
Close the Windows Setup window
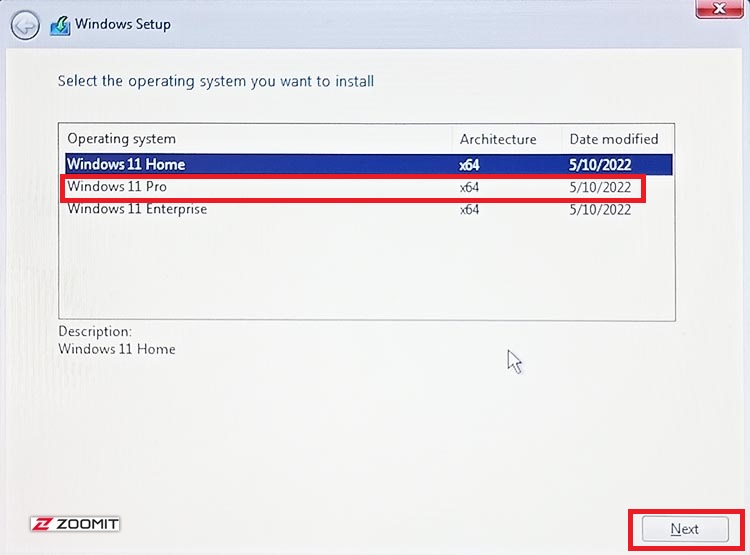pyautogui.click(x=719, y=9)
